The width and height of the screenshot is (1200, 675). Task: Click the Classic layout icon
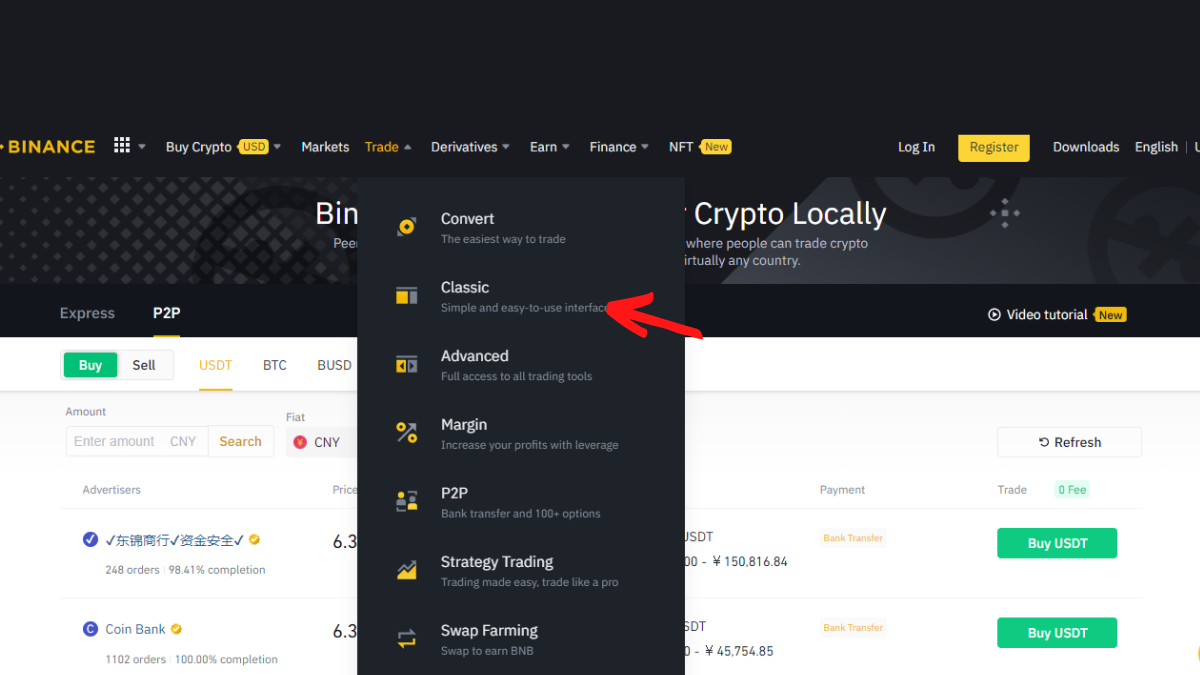(x=406, y=296)
